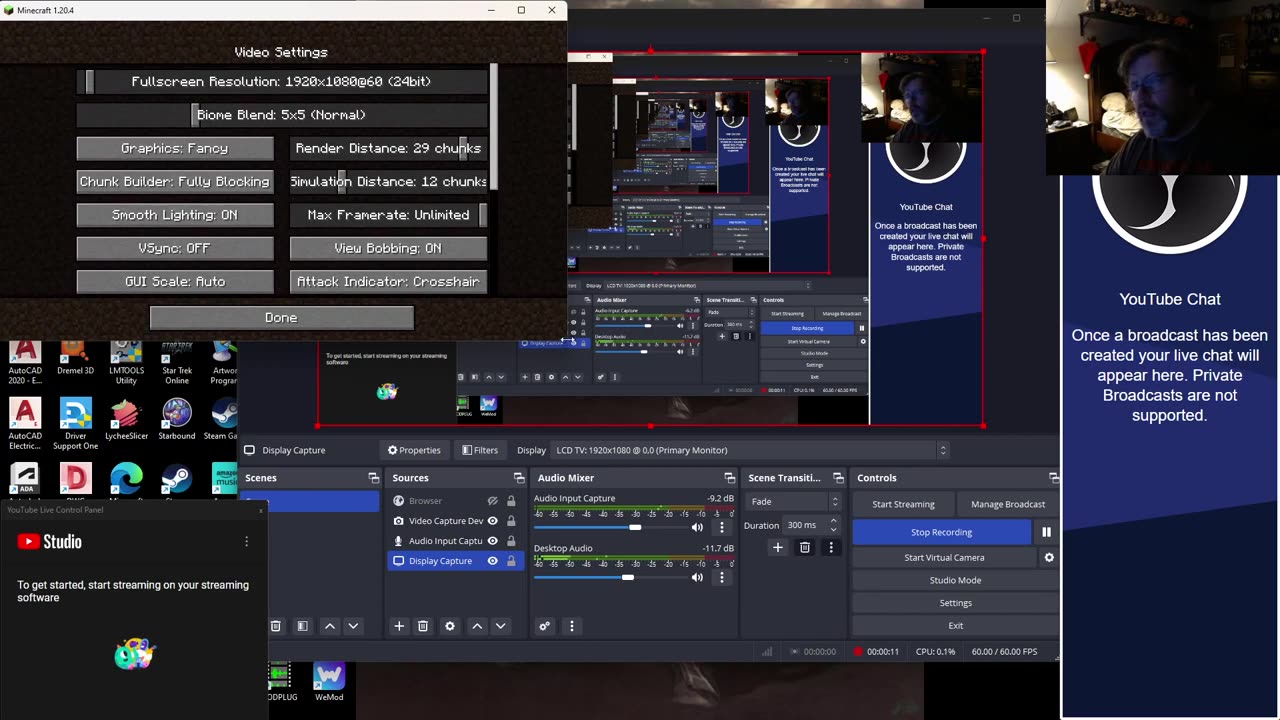Image resolution: width=1280 pixels, height=720 pixels.
Task: Open YouTube Studio three-dot menu
Action: pyautogui.click(x=247, y=541)
